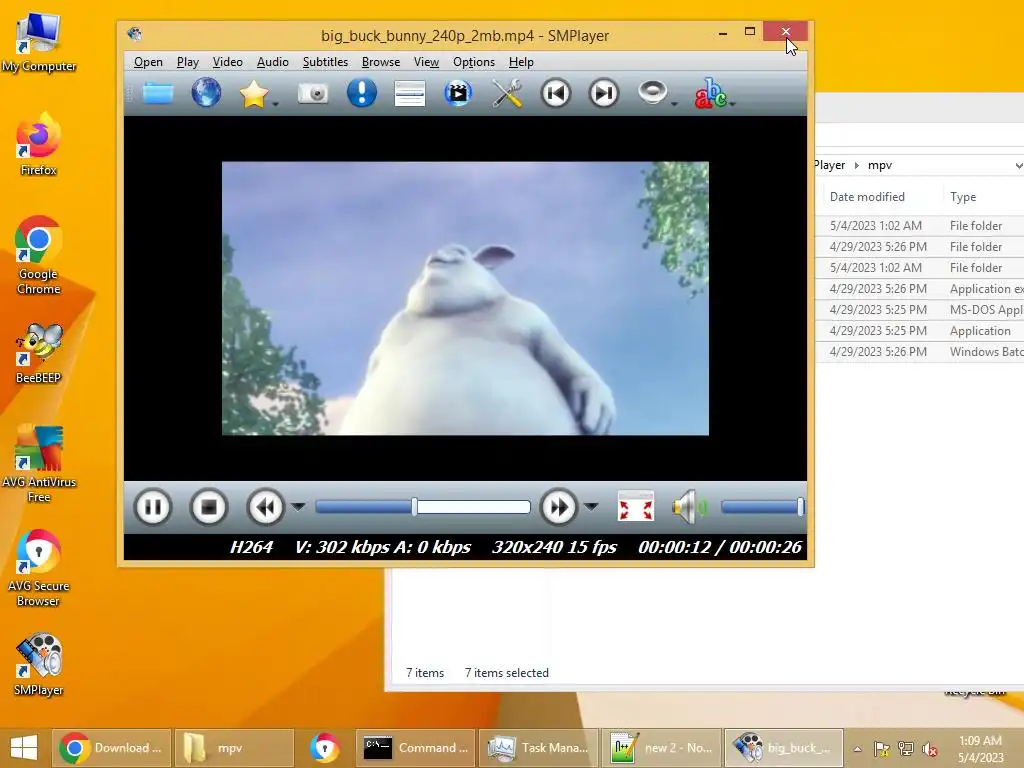This screenshot has height=768, width=1024.
Task: Show hidden tray icons arrow
Action: tap(857, 749)
